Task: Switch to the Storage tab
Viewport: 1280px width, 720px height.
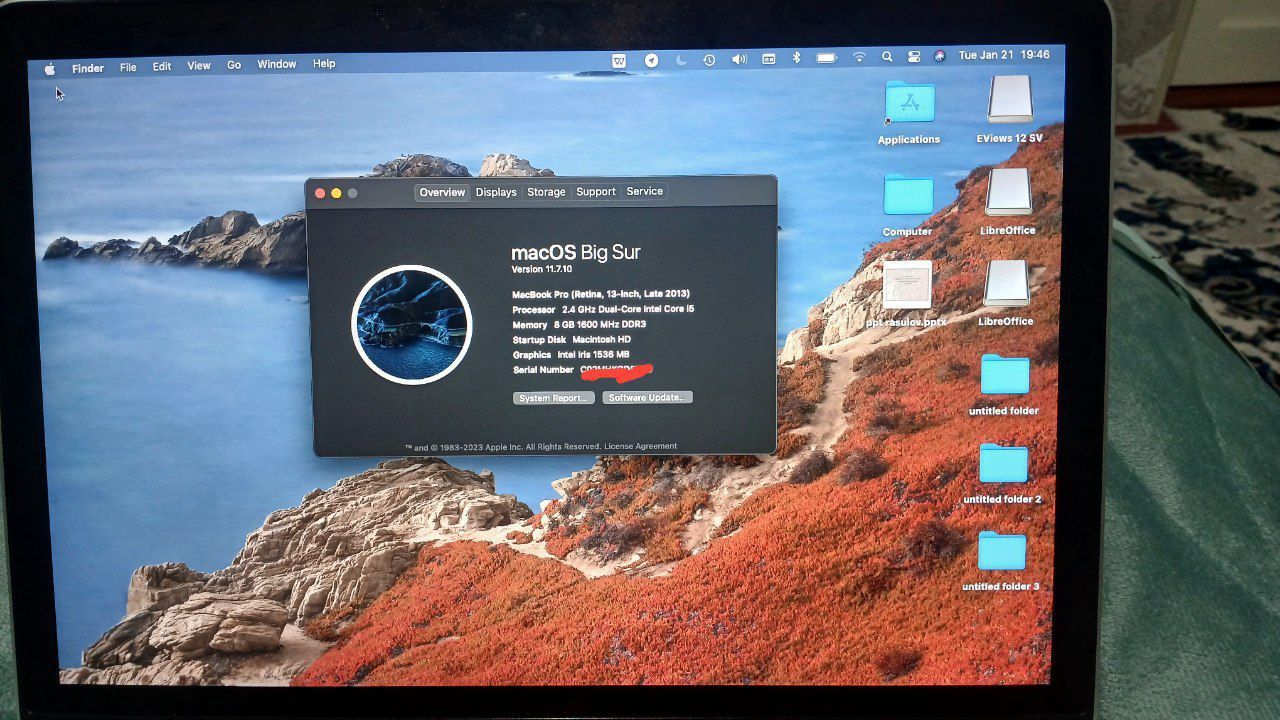Action: coord(546,192)
